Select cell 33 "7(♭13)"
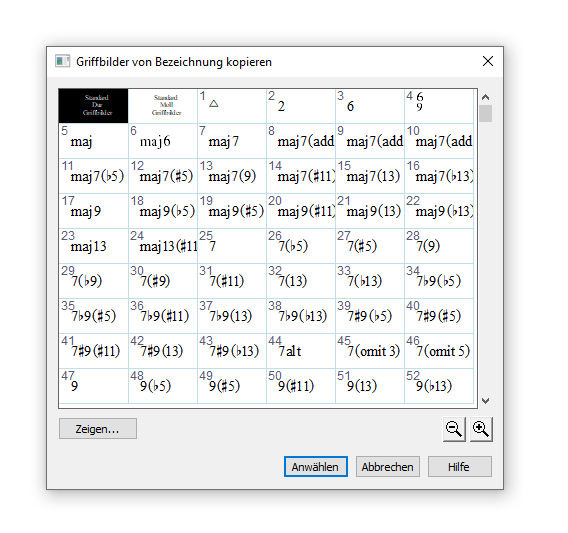Image resolution: width=568 pixels, height=533 pixels. [x=370, y=281]
